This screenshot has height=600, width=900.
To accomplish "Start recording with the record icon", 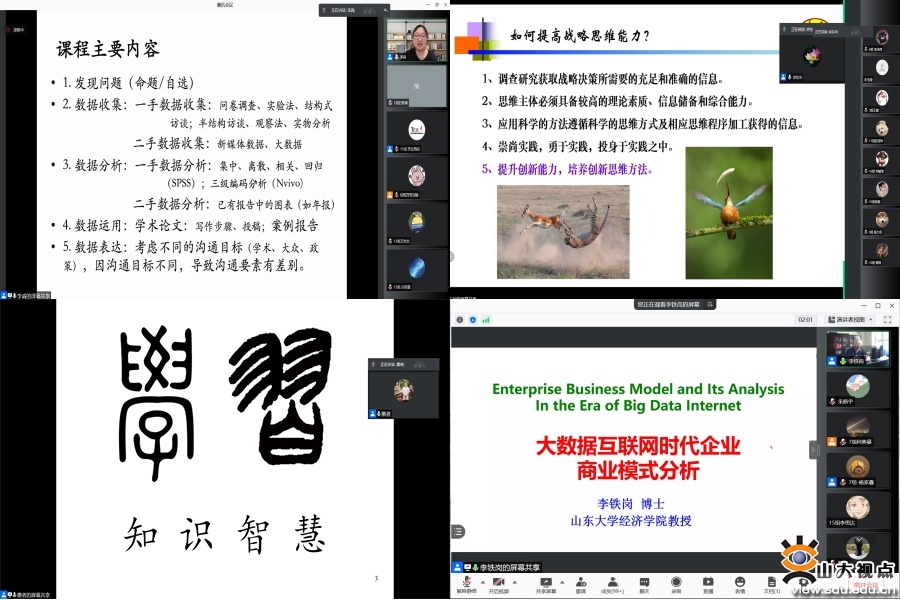I will (x=676, y=581).
